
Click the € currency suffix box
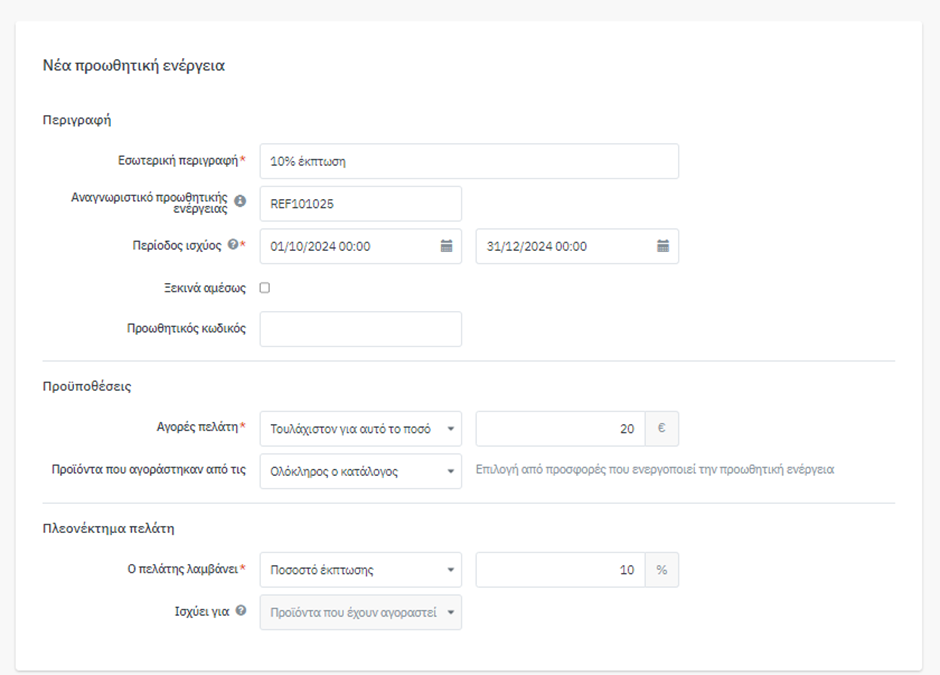(x=662, y=429)
